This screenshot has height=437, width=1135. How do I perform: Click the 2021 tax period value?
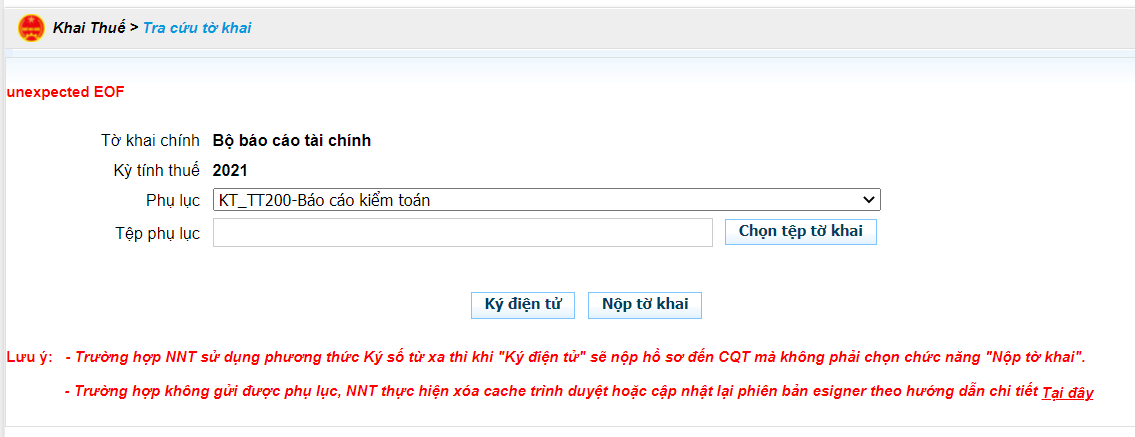pos(230,171)
